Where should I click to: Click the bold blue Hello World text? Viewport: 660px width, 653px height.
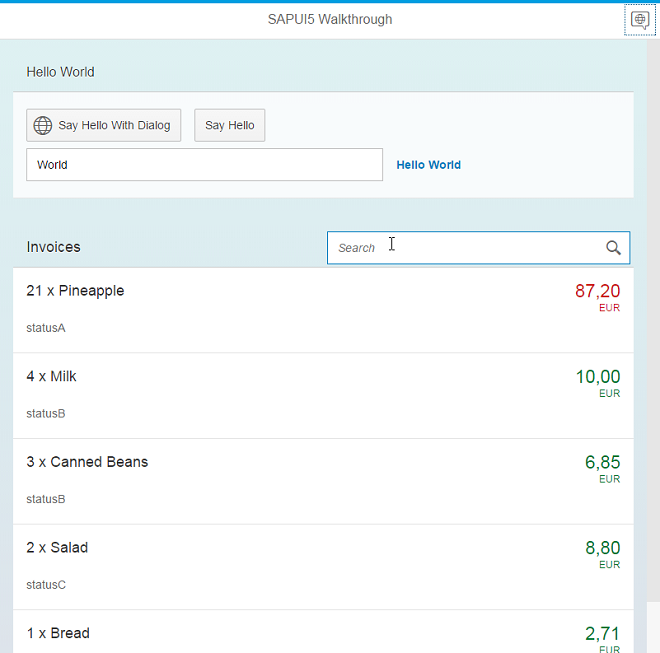click(428, 165)
